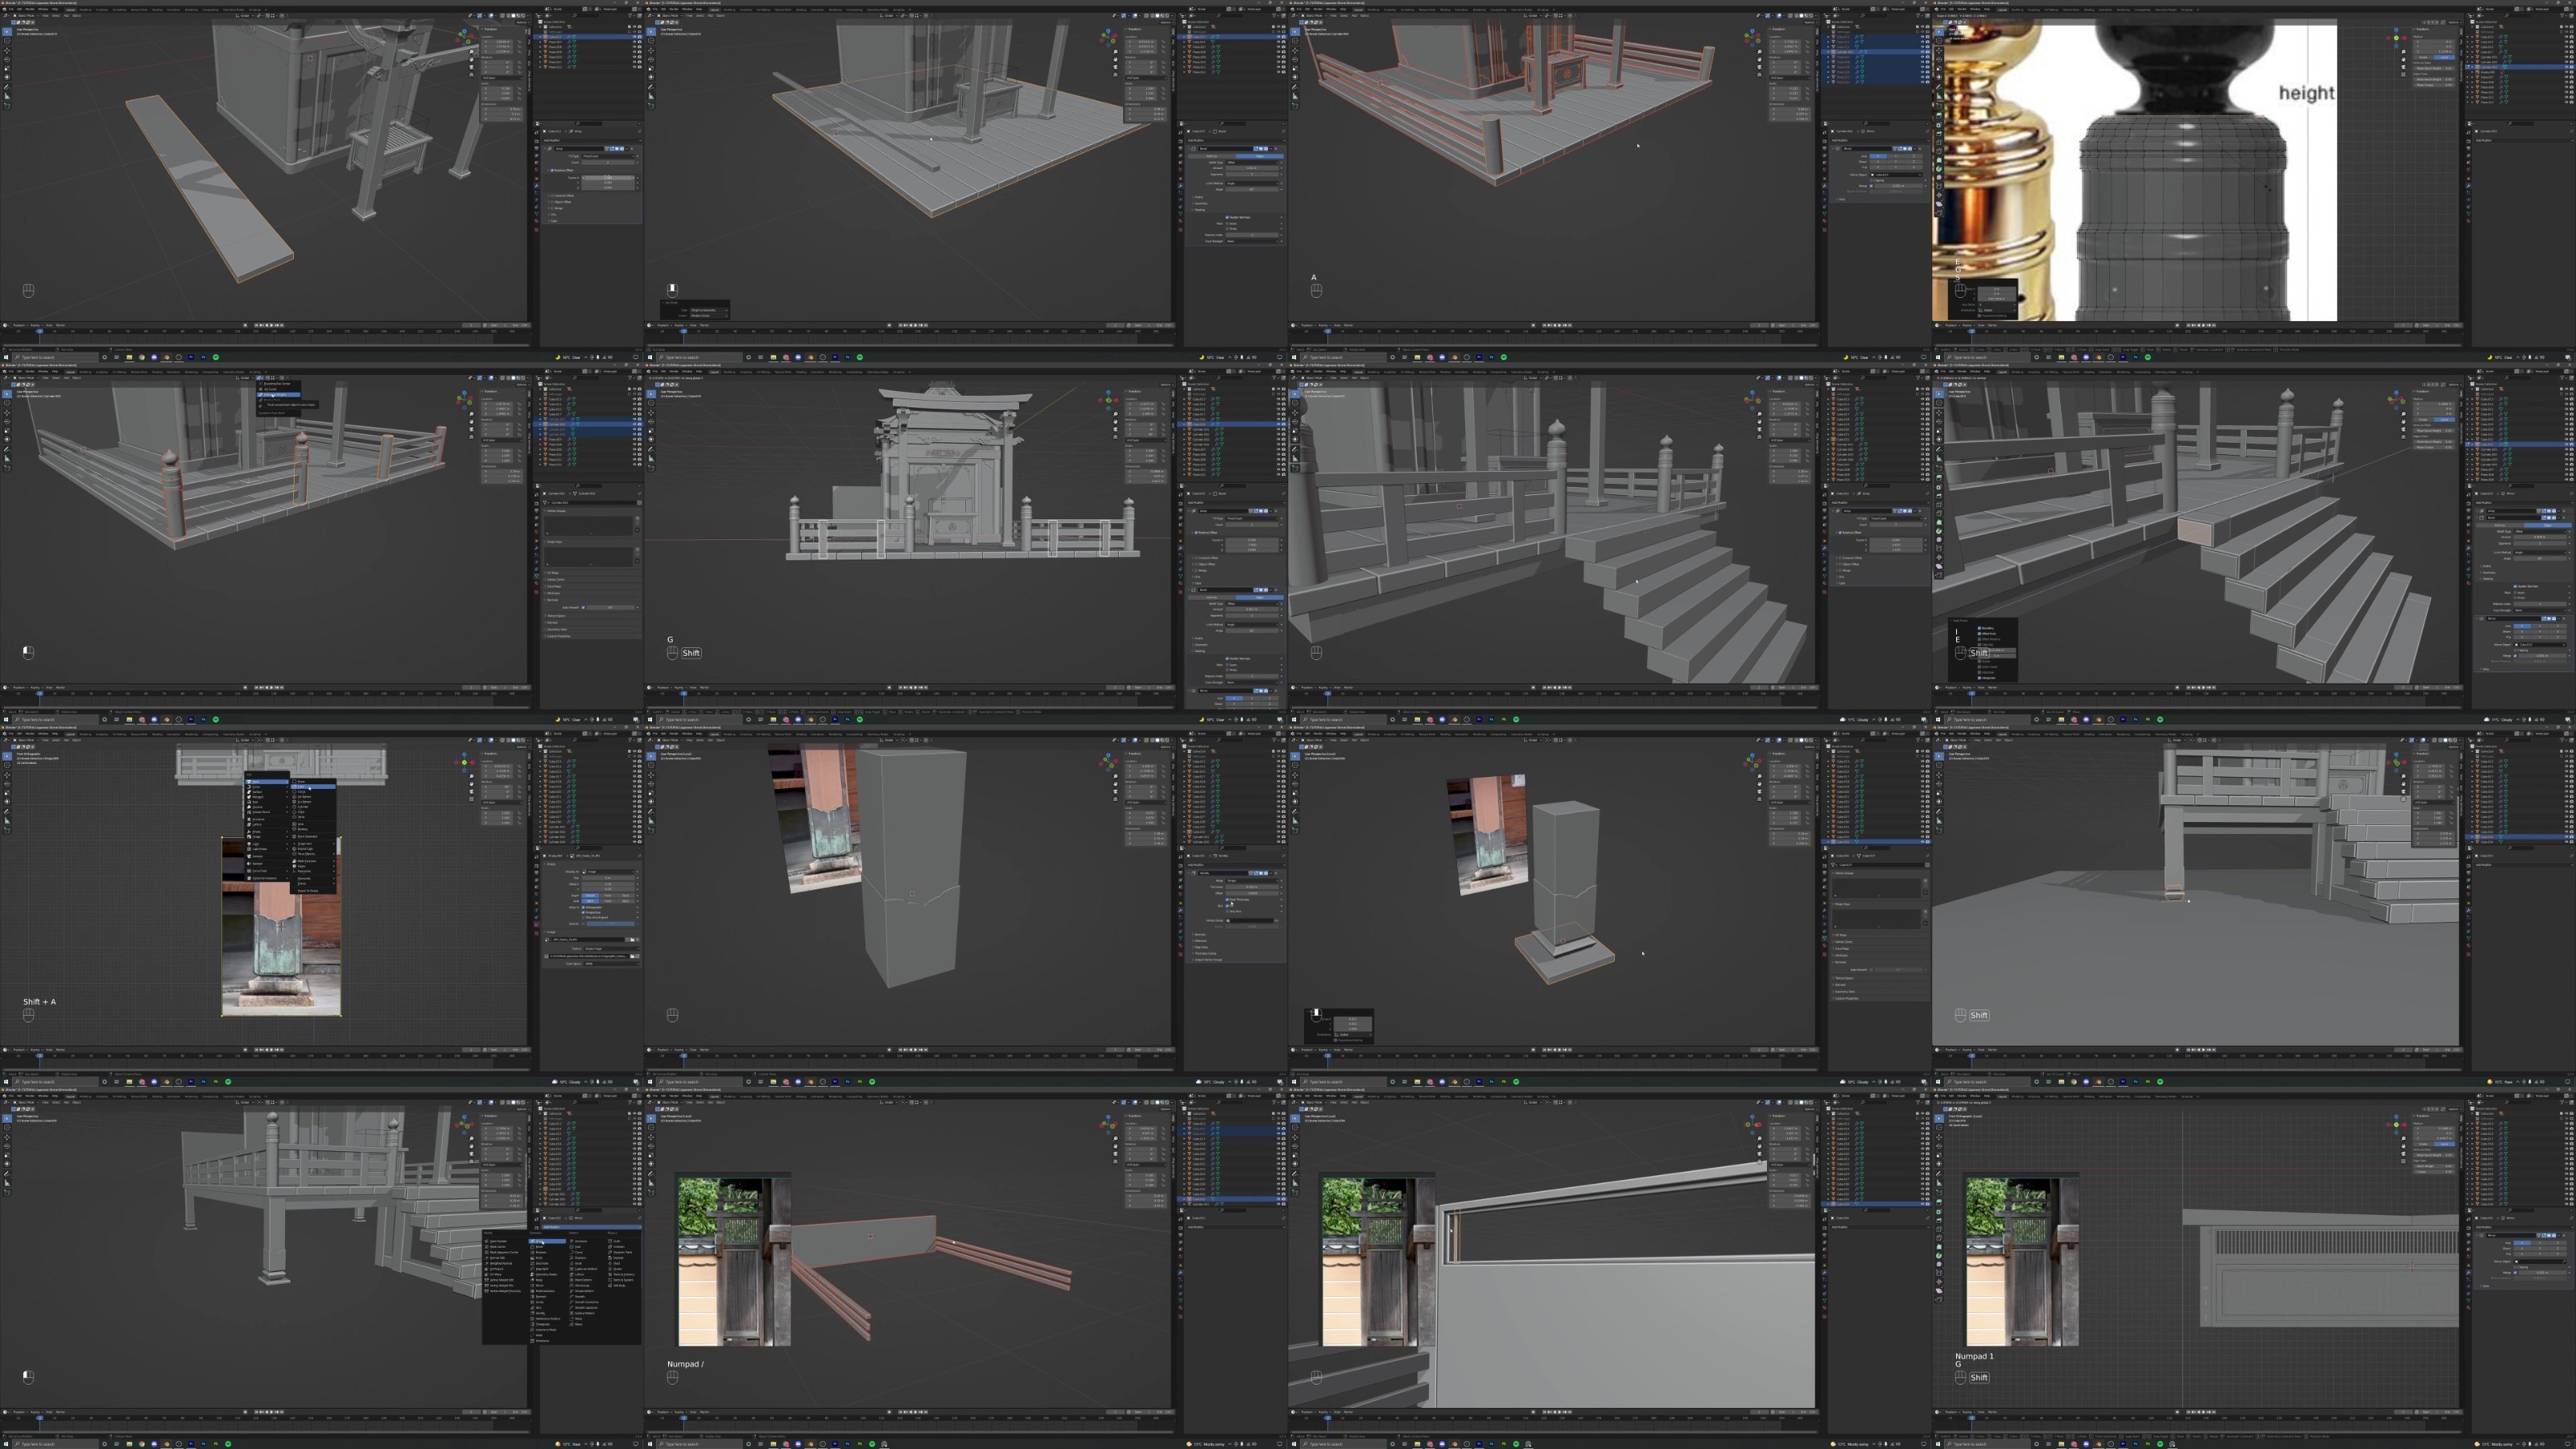
Task: Open the Color Space dropdown
Action: (x=613, y=965)
